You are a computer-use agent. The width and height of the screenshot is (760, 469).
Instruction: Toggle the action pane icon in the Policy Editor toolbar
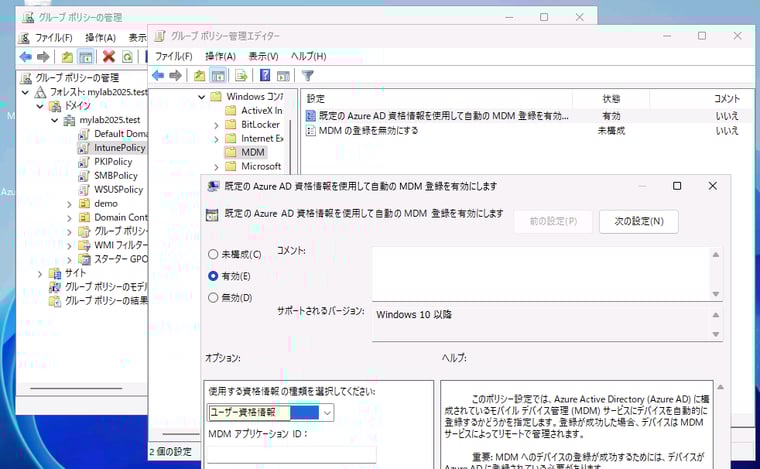tap(283, 76)
